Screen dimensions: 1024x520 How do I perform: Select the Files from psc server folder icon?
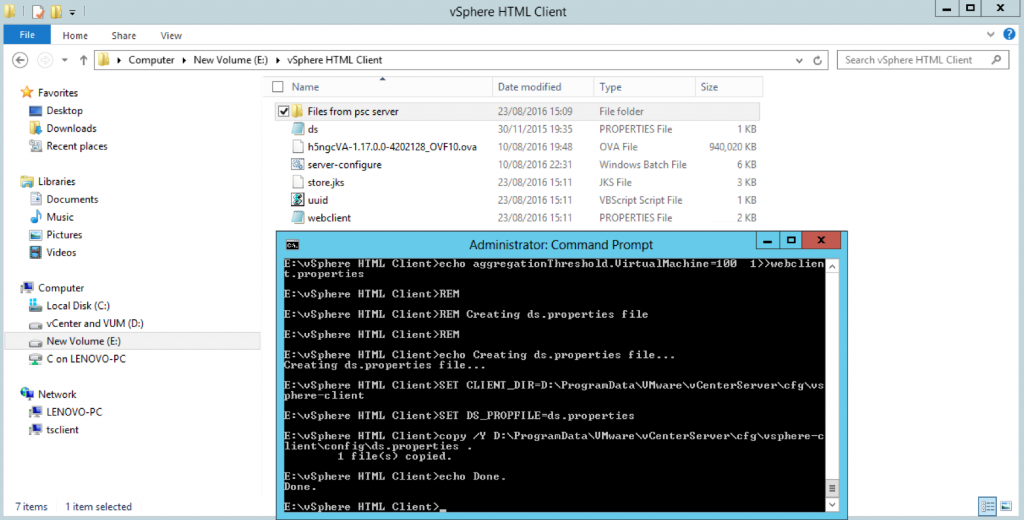(x=297, y=111)
